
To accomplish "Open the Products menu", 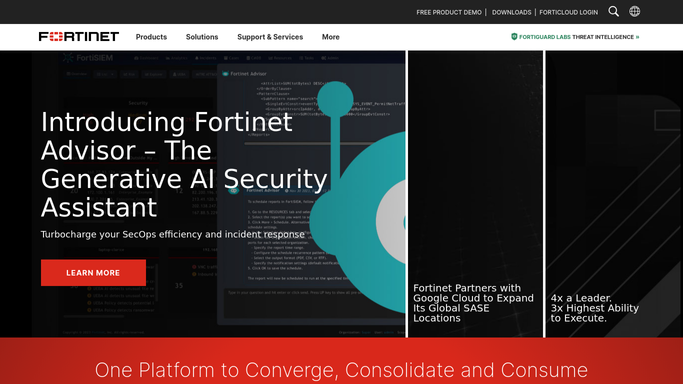I will click(151, 37).
